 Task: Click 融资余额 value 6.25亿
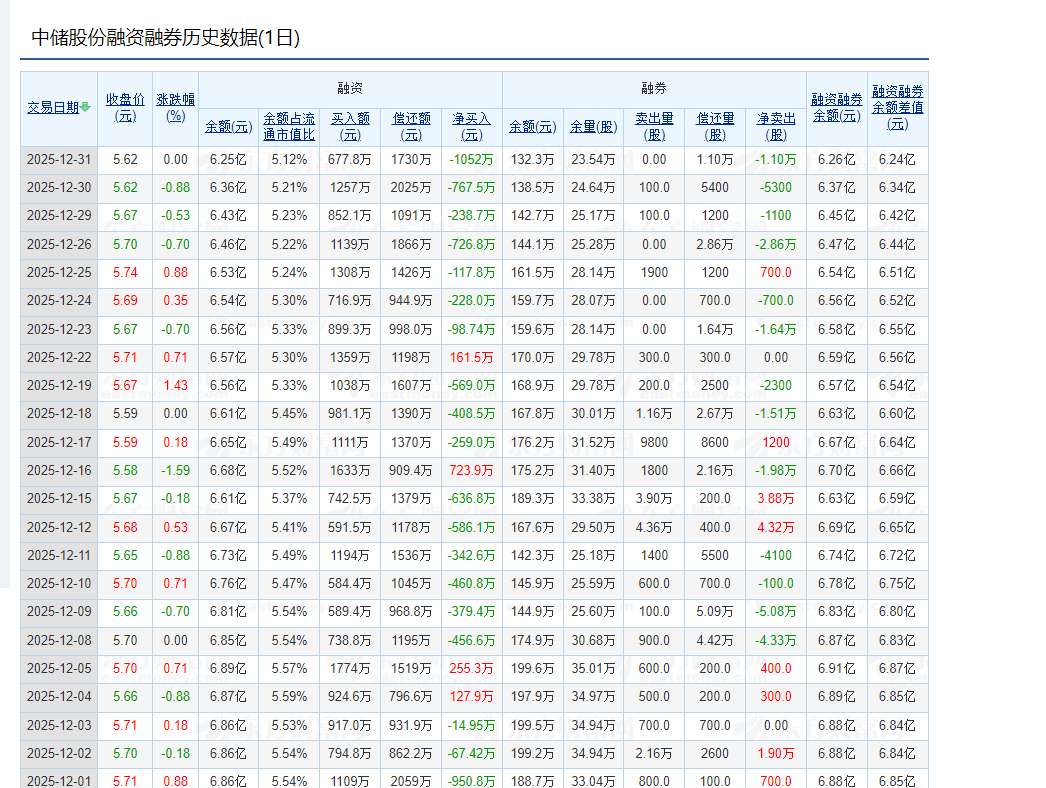(x=228, y=159)
